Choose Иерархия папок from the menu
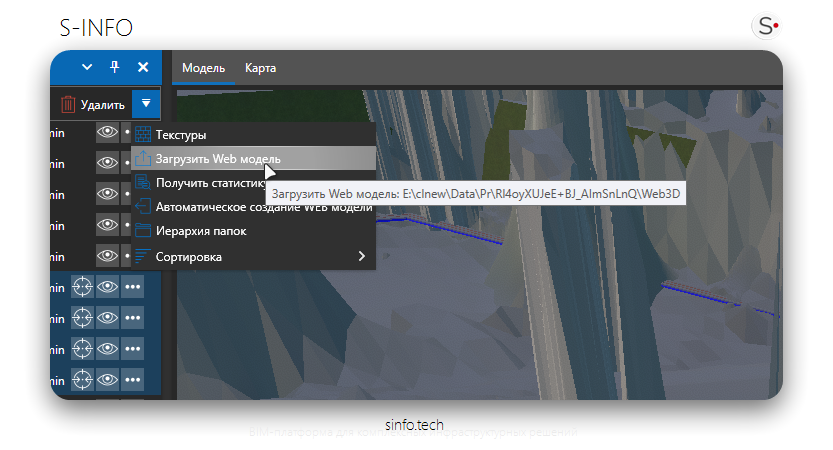This screenshot has width=833, height=450. point(200,231)
